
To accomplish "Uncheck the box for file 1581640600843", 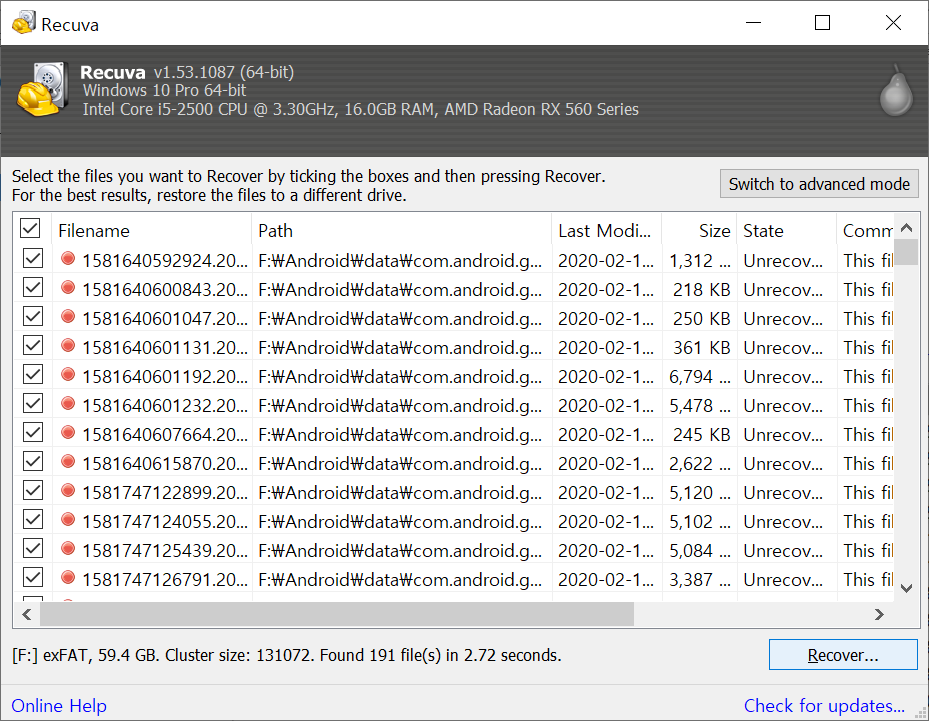I will pos(33,287).
